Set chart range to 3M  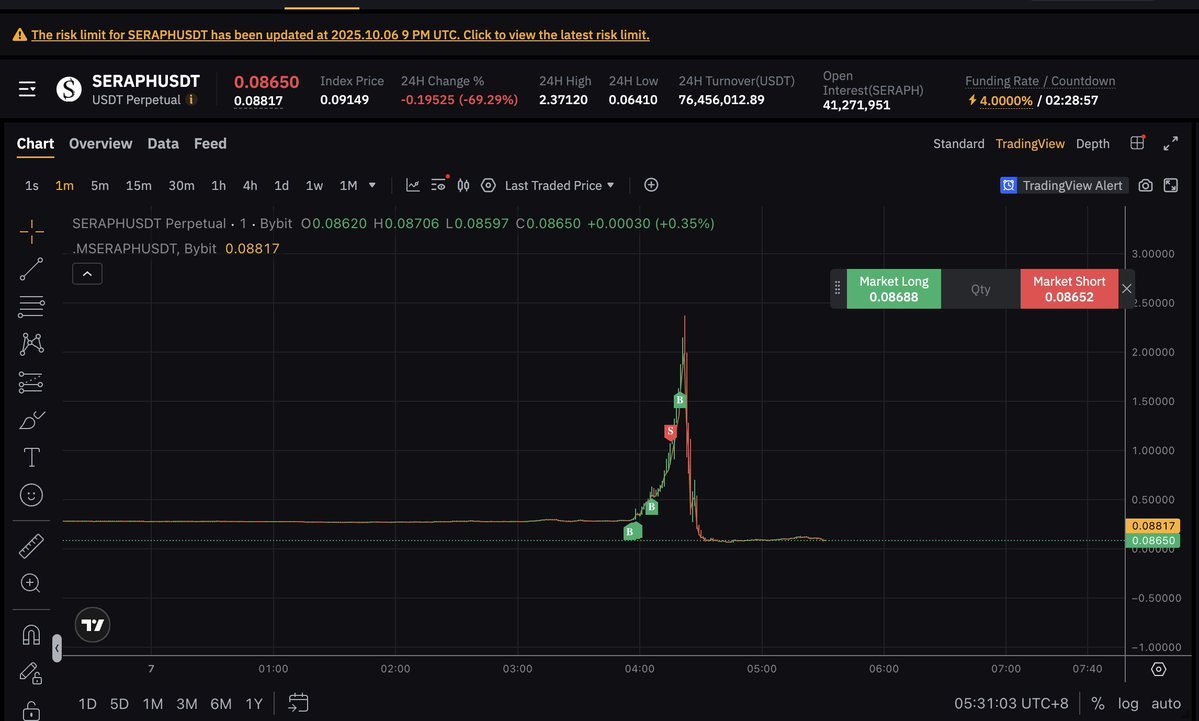[x=187, y=703]
